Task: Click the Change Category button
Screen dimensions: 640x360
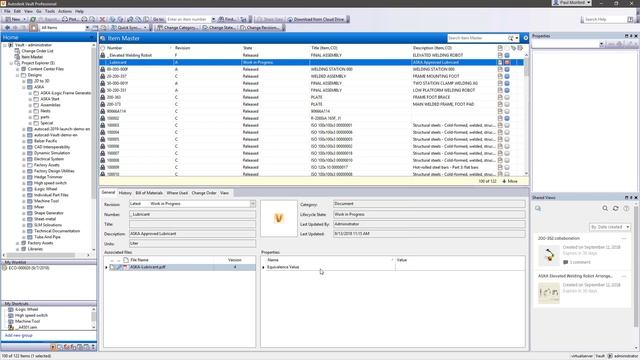Action: click(x=177, y=28)
